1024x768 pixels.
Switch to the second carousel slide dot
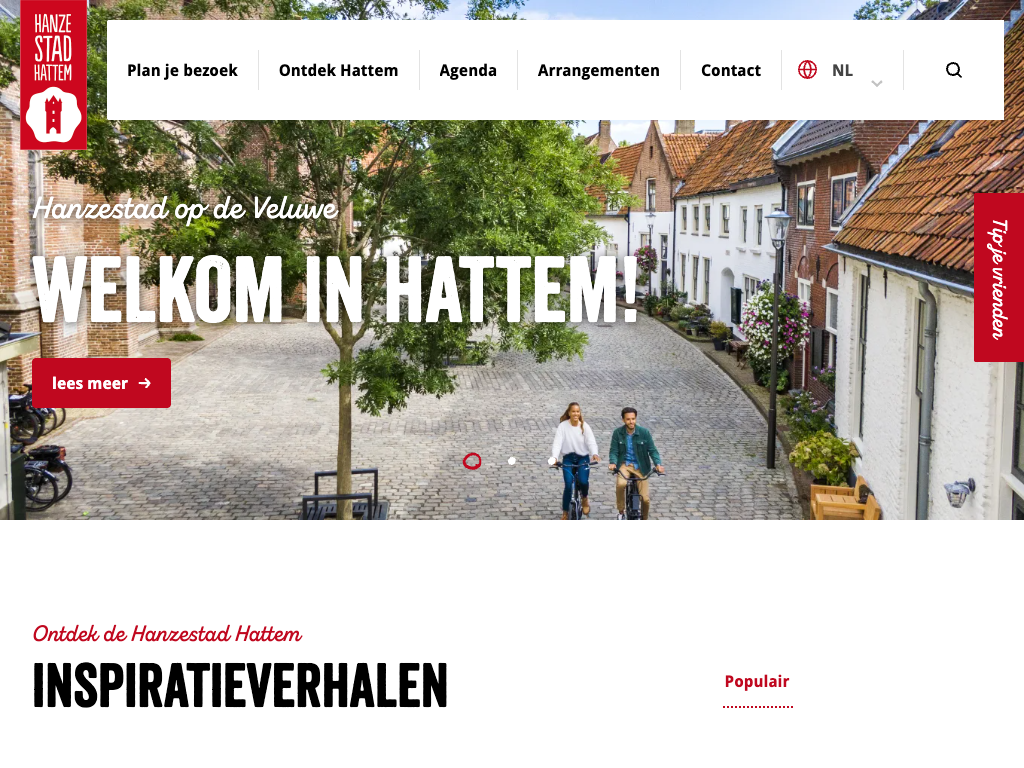[512, 461]
